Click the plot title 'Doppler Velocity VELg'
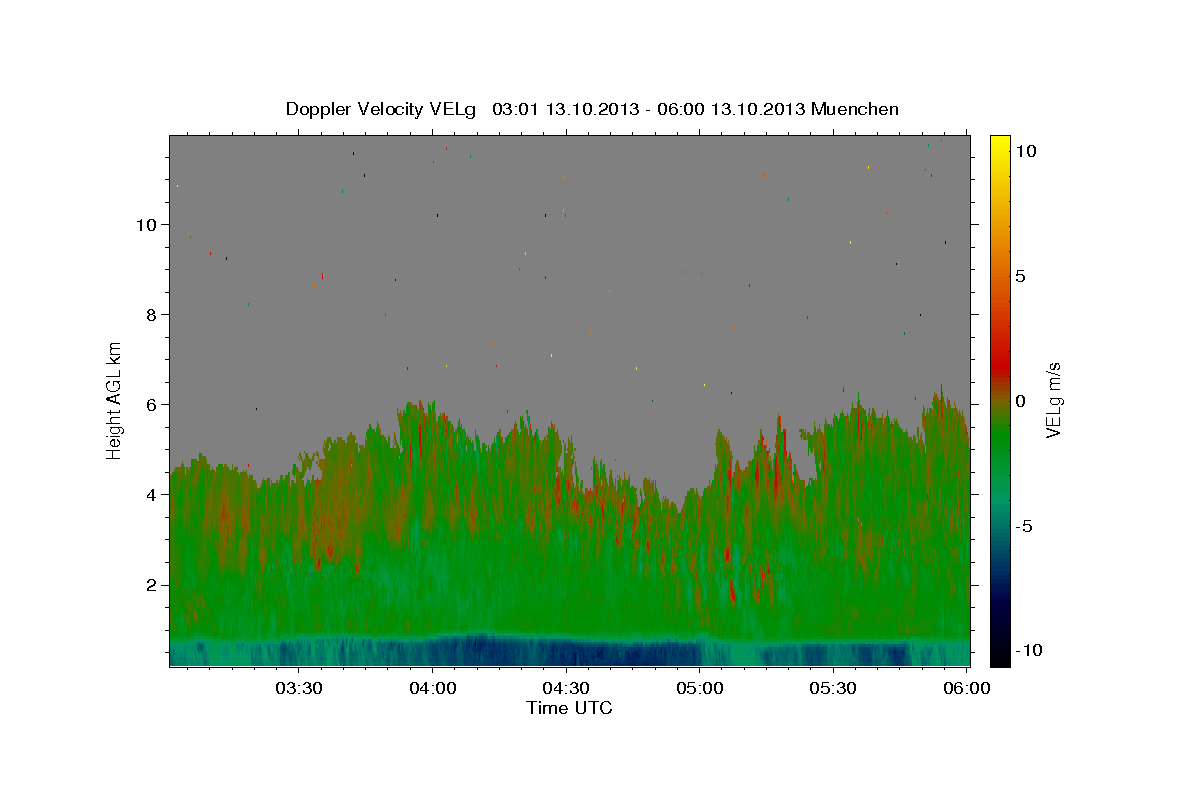The height and width of the screenshot is (800, 1200). [x=381, y=109]
